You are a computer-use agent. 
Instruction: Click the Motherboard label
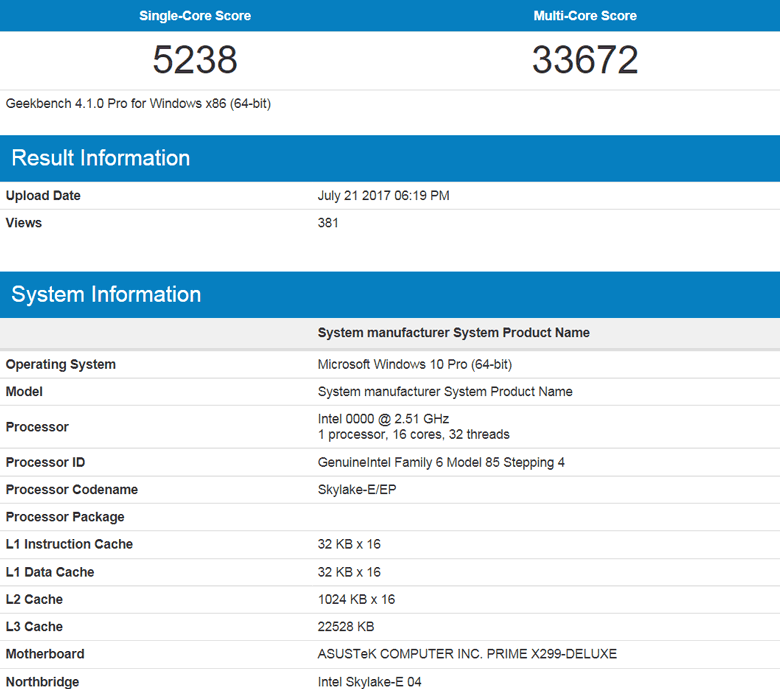click(x=45, y=654)
